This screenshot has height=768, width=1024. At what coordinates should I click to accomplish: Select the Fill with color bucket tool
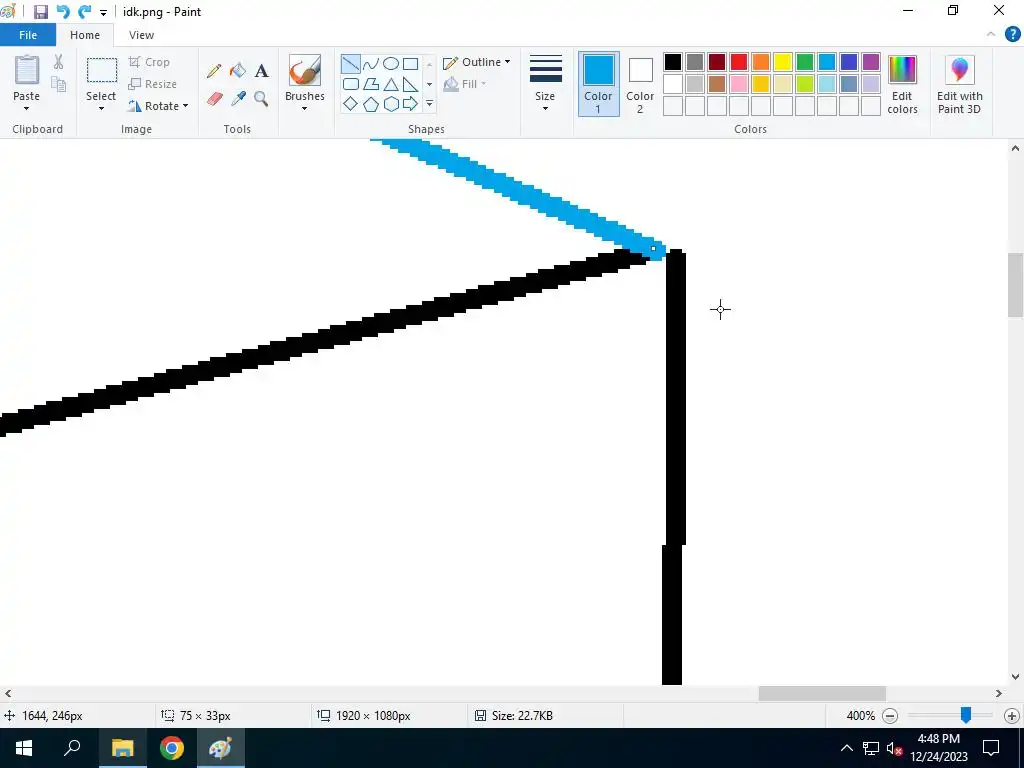click(x=238, y=71)
